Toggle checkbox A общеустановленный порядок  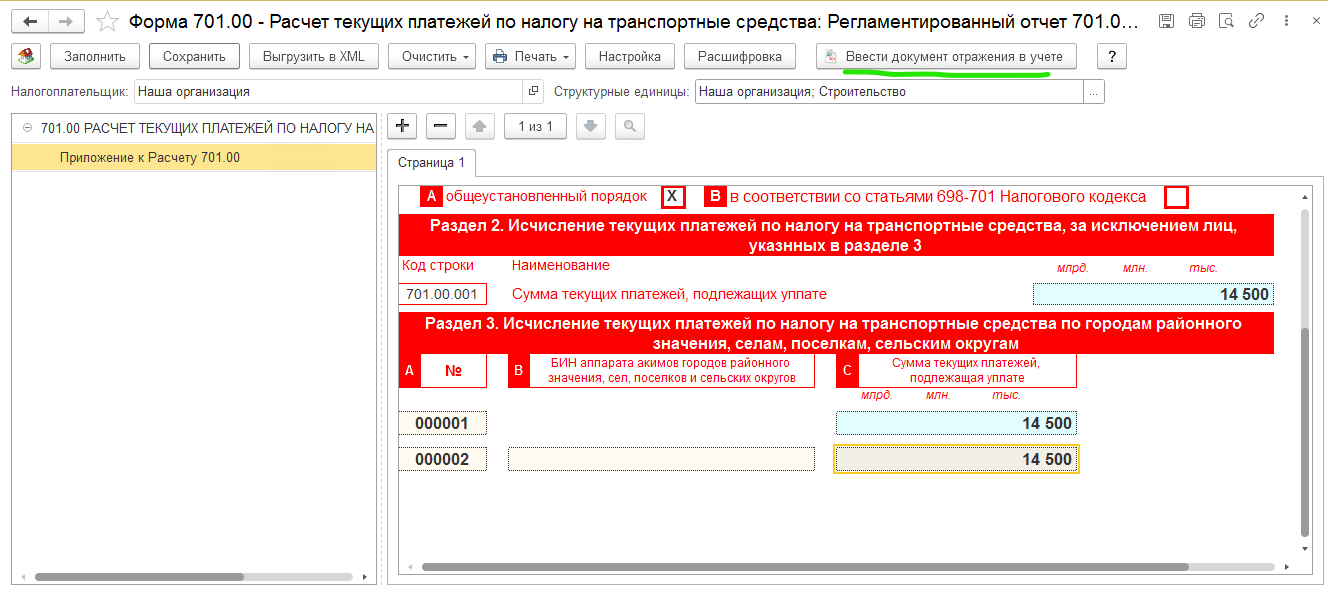tap(673, 196)
